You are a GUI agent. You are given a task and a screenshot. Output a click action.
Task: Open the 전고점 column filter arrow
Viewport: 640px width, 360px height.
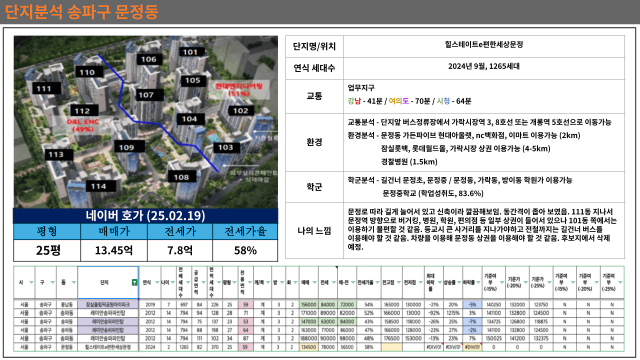399,282
